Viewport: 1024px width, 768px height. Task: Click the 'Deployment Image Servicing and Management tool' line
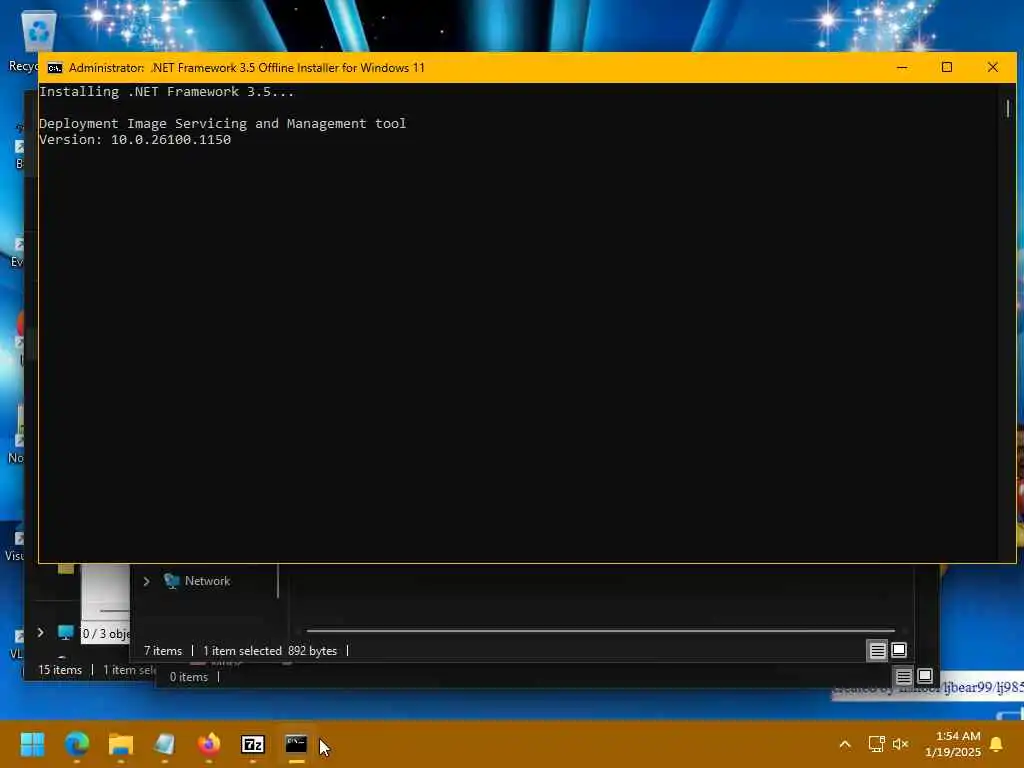(x=223, y=123)
